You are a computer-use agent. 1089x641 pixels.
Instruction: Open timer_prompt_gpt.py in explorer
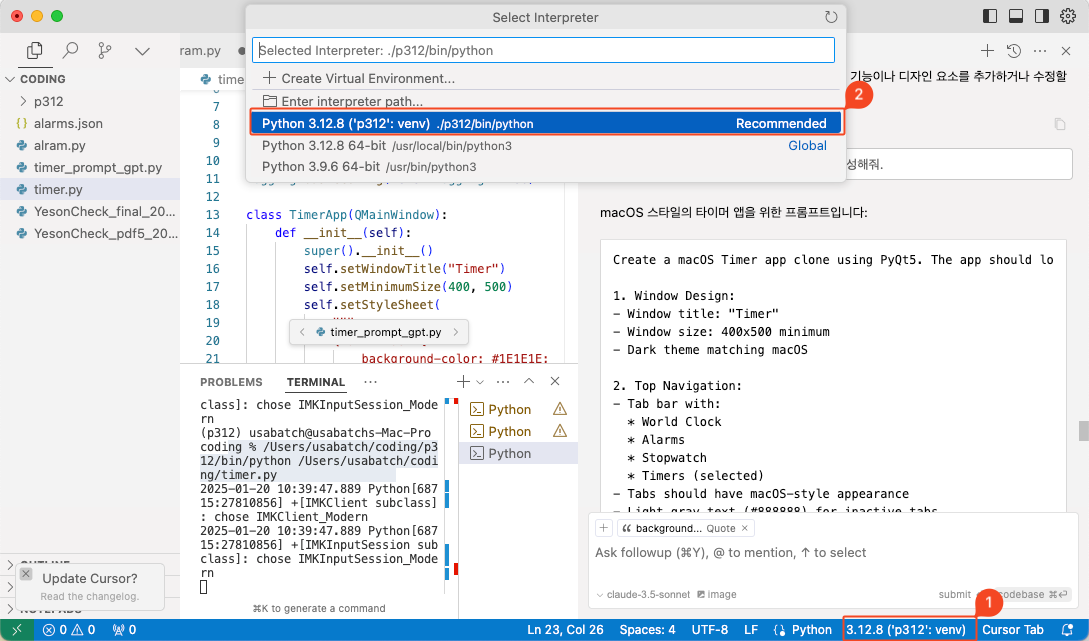click(x=90, y=167)
